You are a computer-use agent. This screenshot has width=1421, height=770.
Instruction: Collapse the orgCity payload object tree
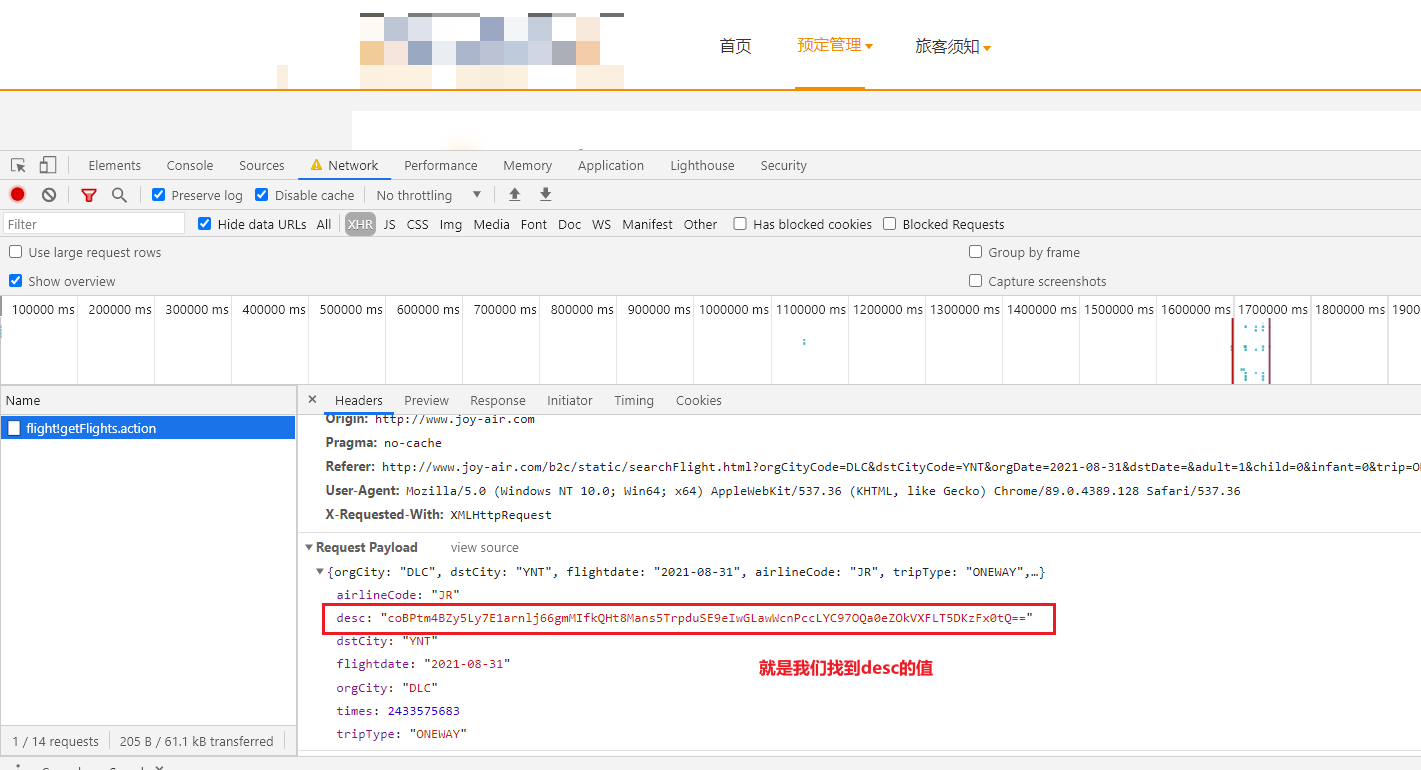[320, 572]
